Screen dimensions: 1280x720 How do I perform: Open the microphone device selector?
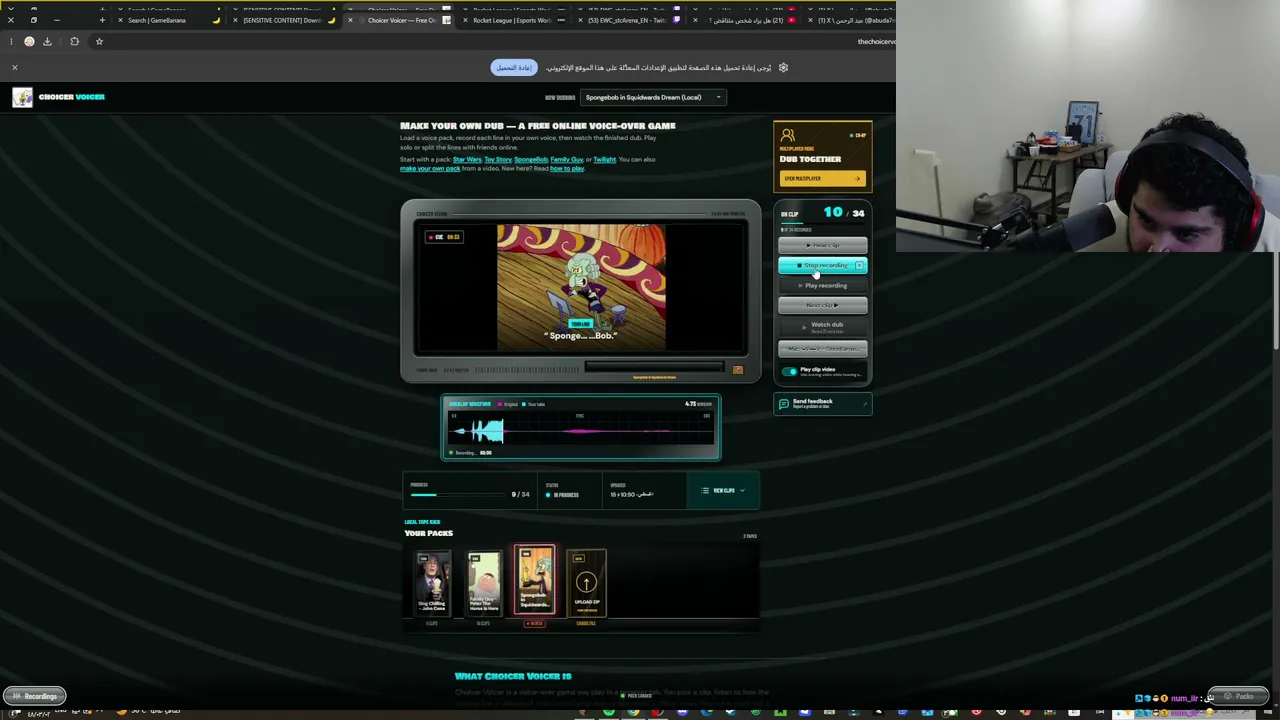click(x=823, y=349)
